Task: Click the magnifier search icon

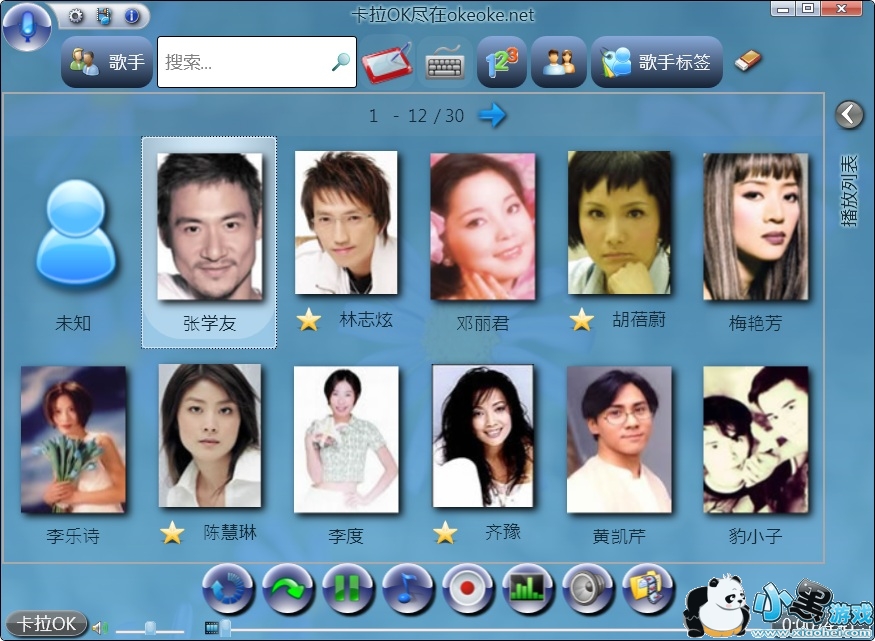Action: (x=340, y=62)
